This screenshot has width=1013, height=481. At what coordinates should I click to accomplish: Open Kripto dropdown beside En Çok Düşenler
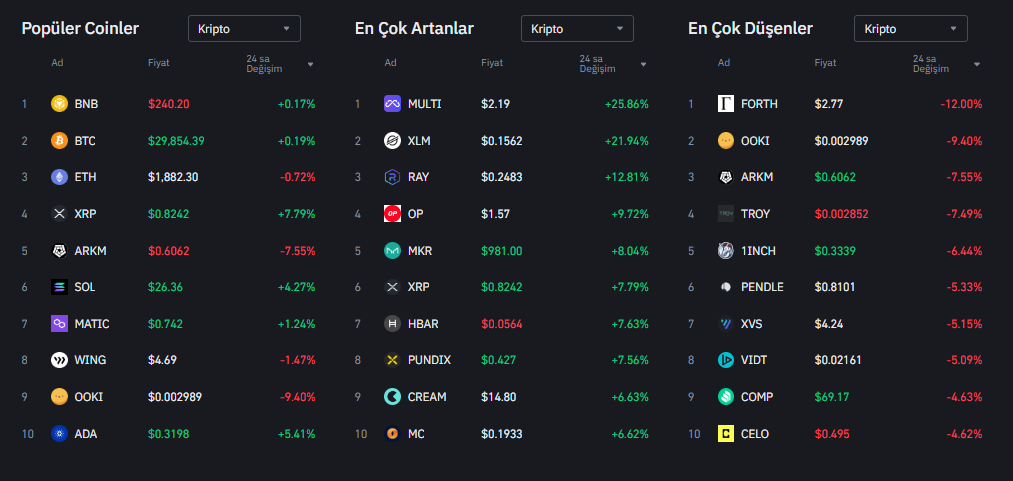tap(910, 29)
